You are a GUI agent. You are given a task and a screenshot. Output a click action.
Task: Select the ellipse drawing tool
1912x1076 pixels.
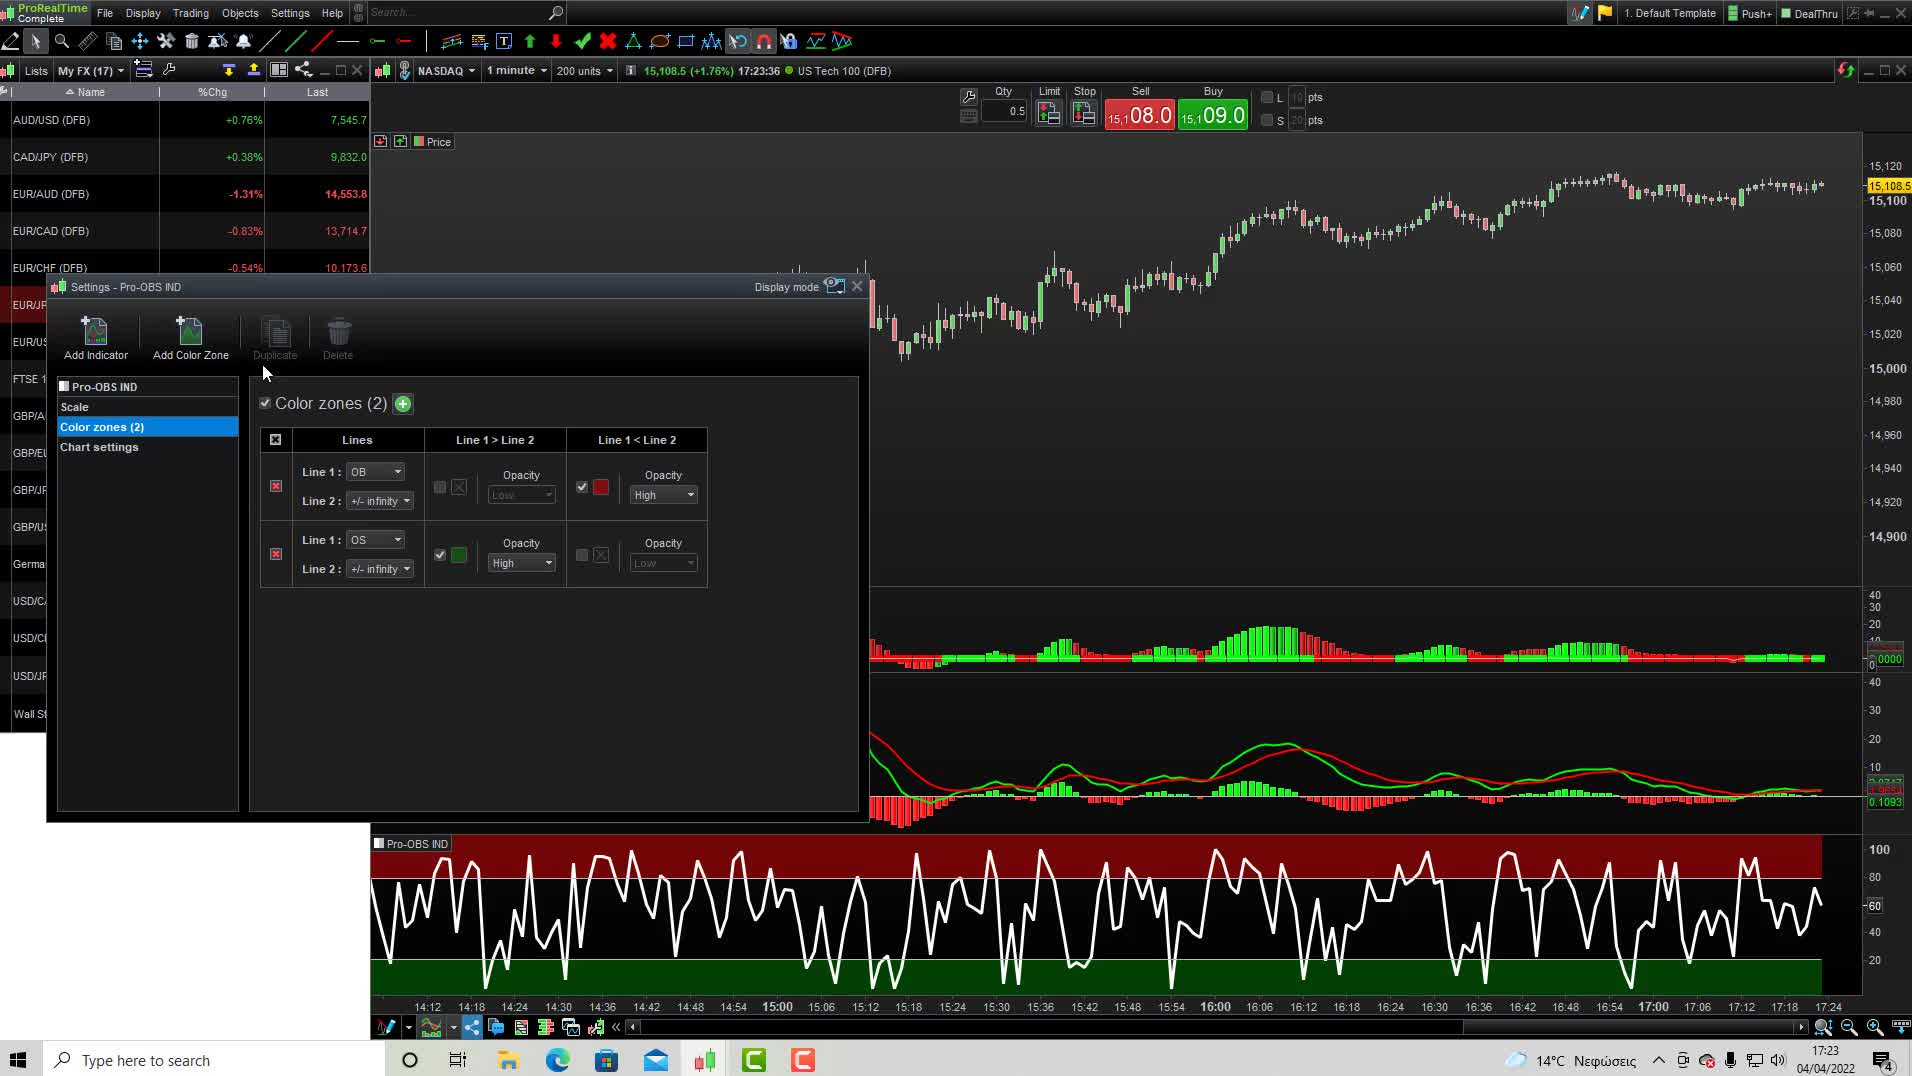pos(661,41)
